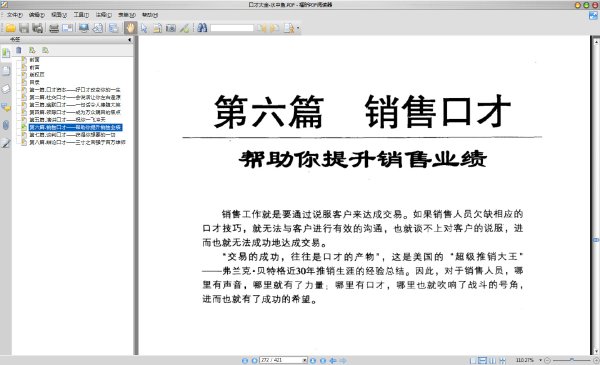Open the Tools menu (工具)
Image resolution: width=600 pixels, height=365 pixels.
pyautogui.click(x=81, y=15)
